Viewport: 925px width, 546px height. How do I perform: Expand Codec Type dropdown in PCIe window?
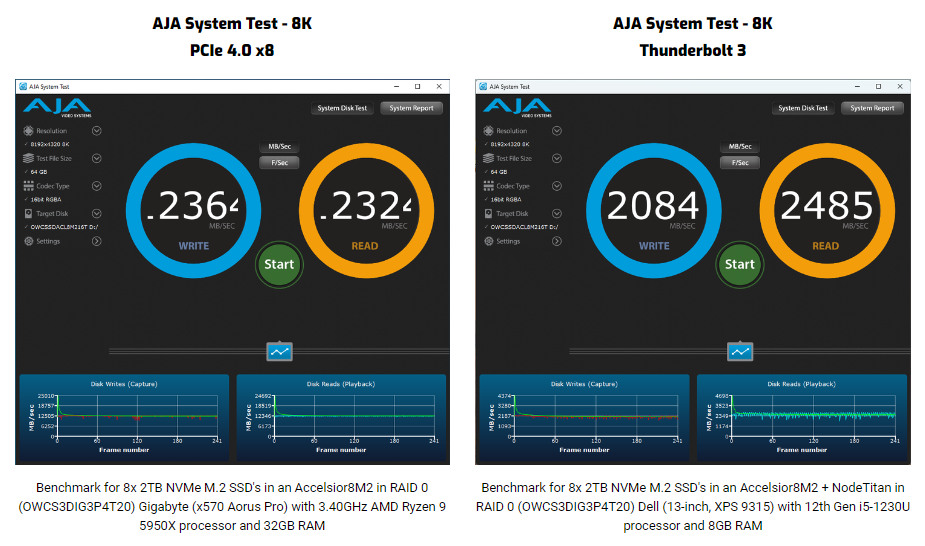97,186
